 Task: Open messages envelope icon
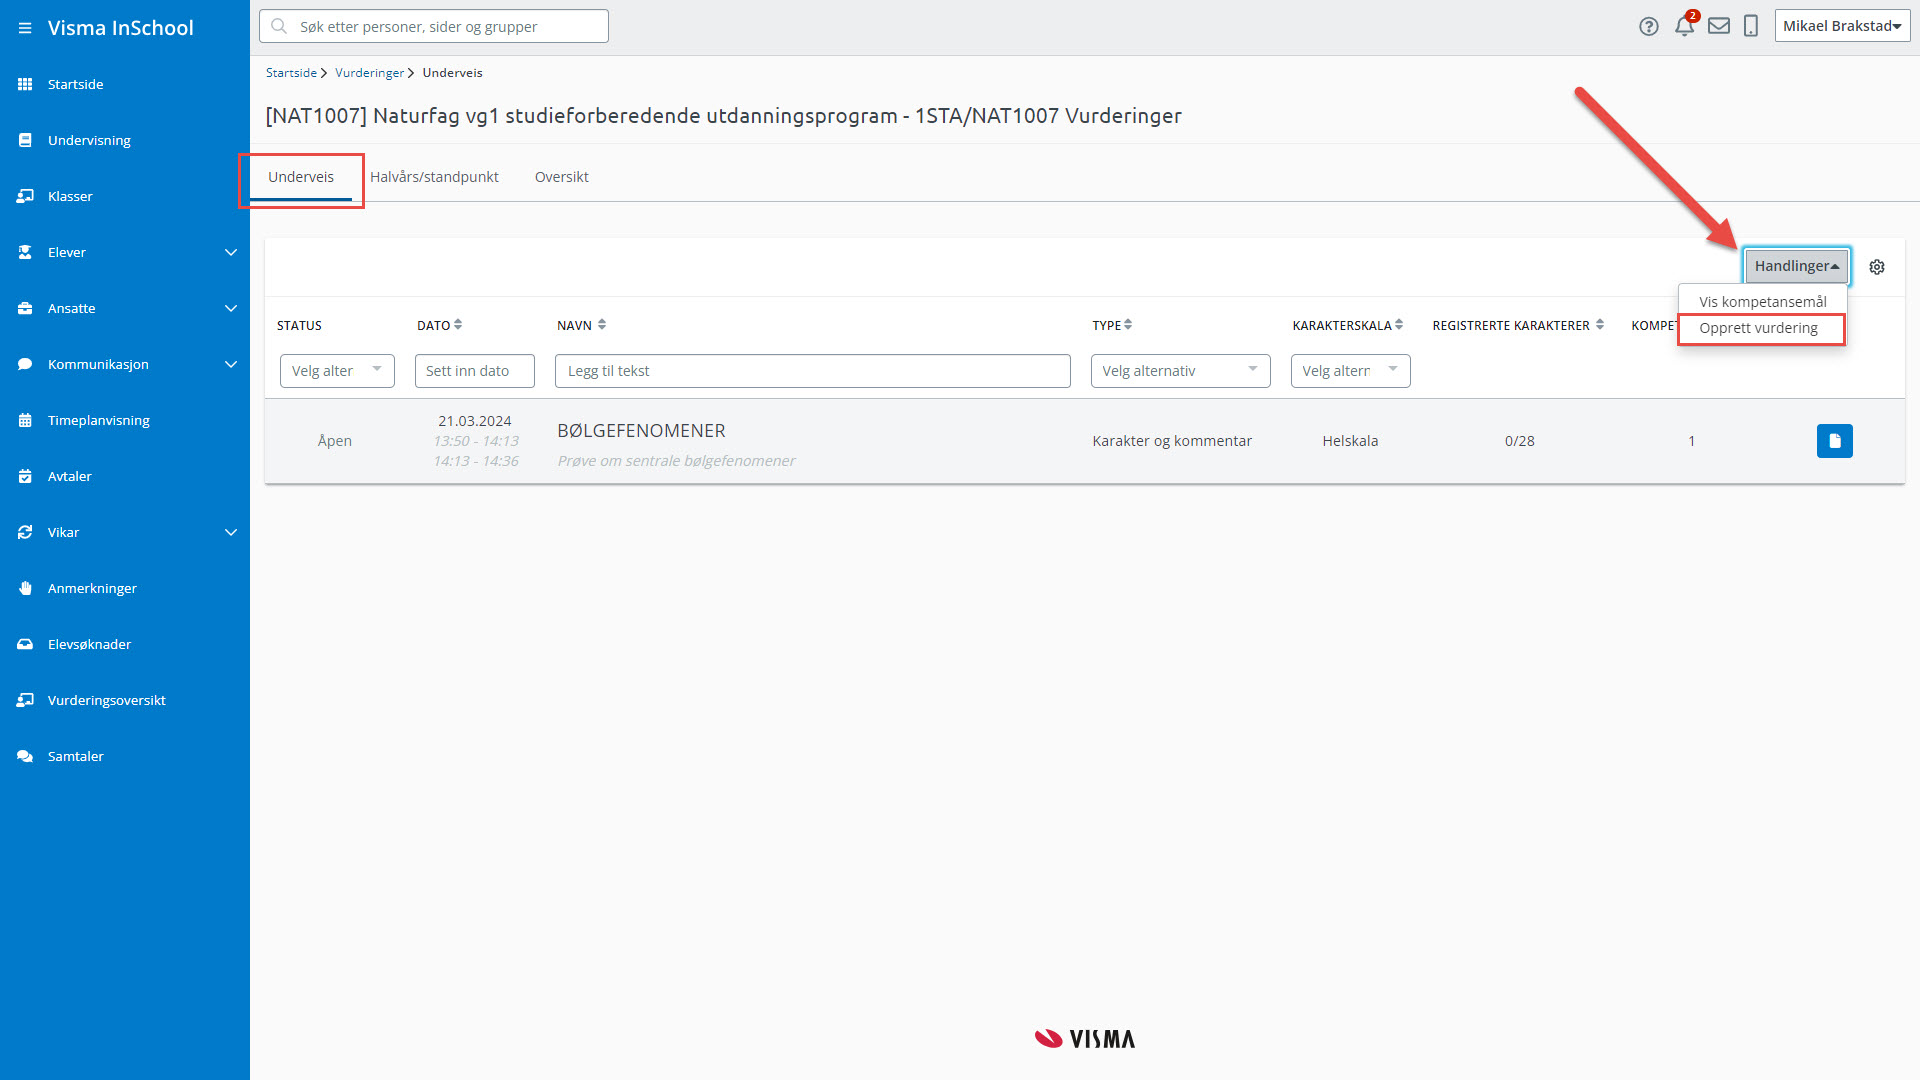[x=1719, y=26]
